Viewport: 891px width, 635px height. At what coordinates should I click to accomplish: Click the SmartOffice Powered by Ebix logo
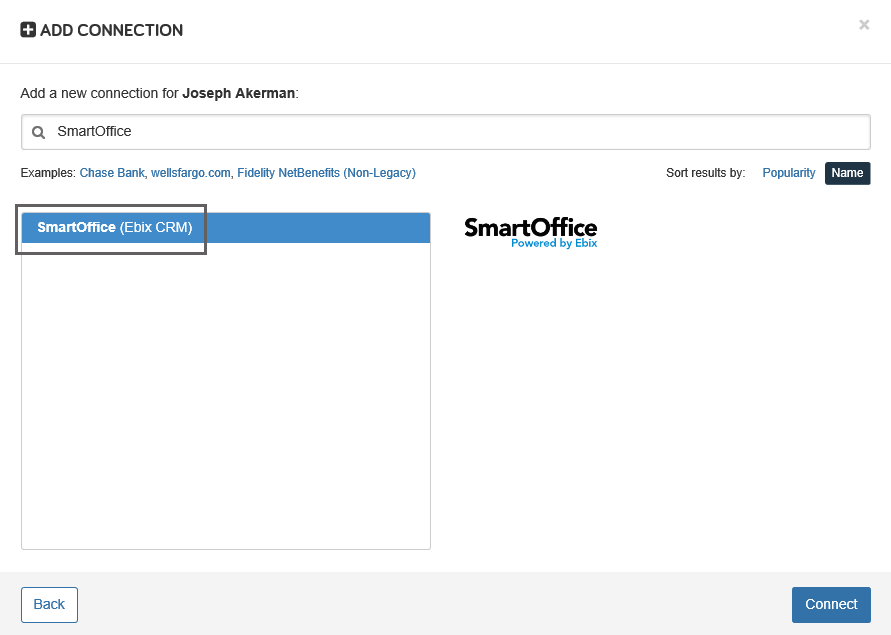(530, 232)
